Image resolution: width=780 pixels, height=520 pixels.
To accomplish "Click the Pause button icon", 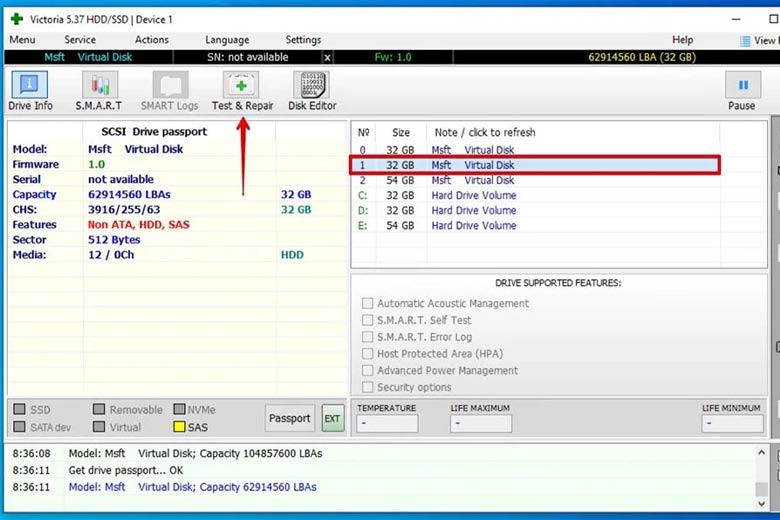I will tap(743, 85).
